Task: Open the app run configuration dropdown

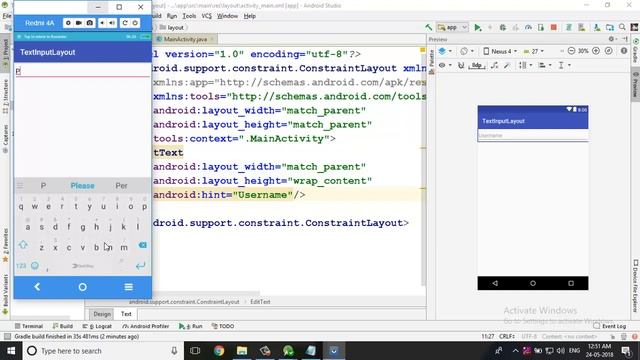Action: (x=452, y=27)
